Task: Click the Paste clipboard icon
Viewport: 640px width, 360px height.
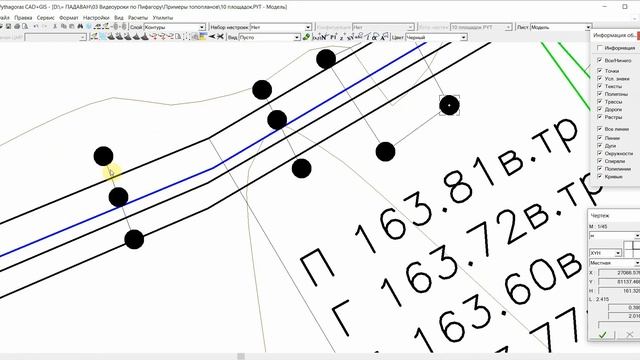Action: click(71, 27)
